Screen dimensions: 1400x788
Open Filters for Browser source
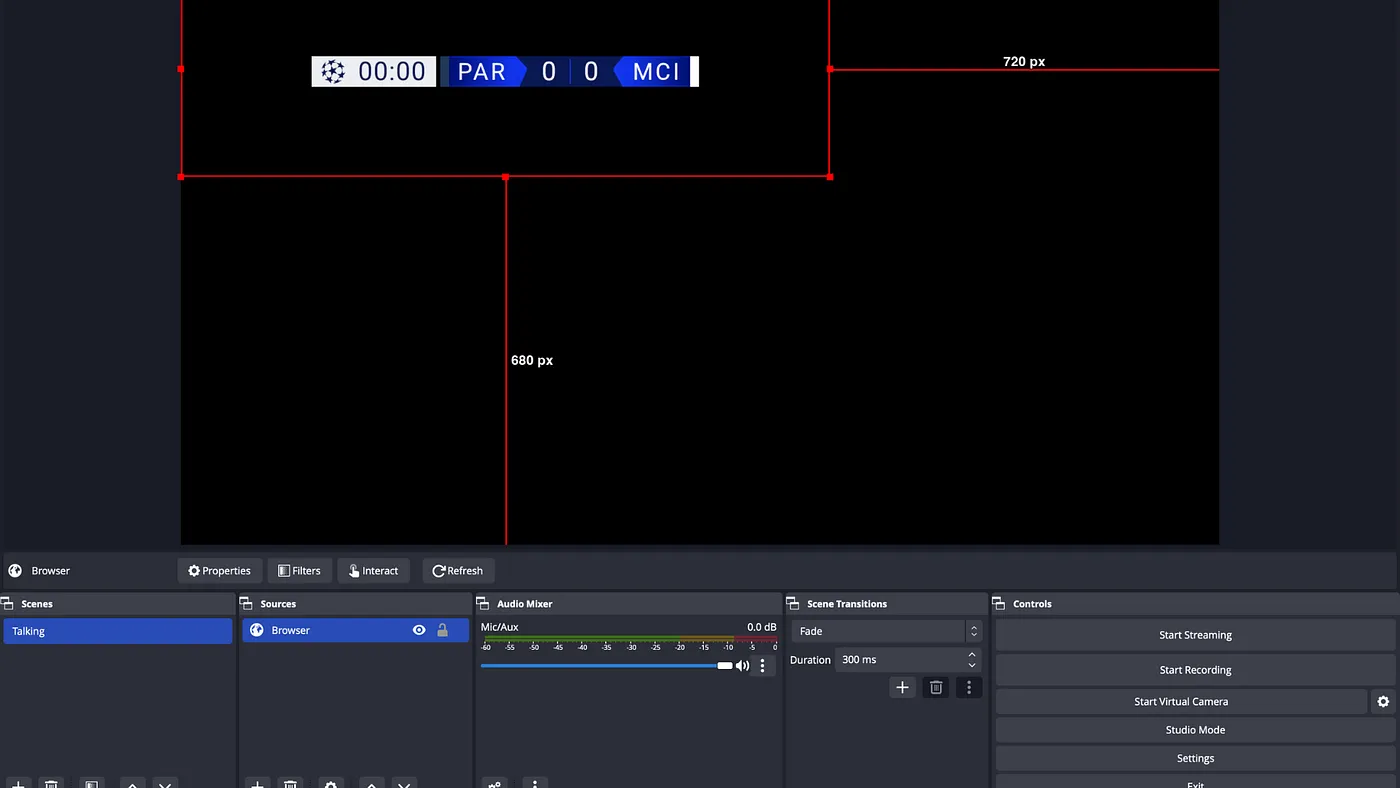(300, 571)
